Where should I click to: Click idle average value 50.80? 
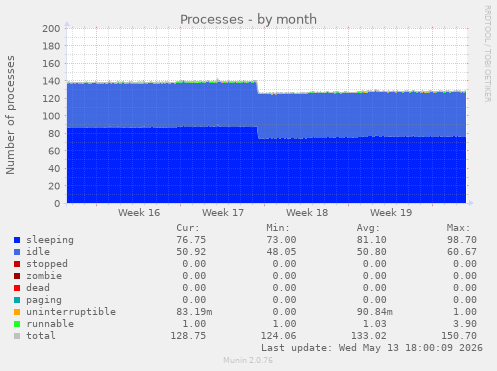click(371, 252)
